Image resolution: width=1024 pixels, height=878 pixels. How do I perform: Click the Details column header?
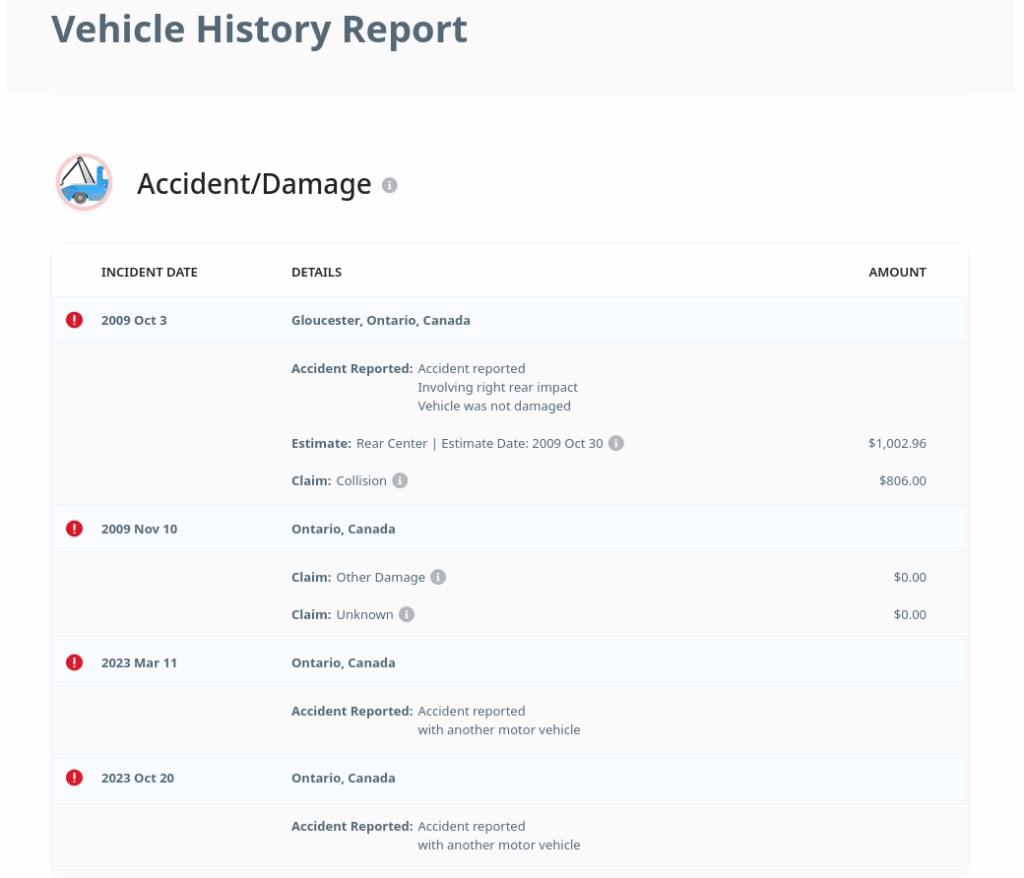316,272
